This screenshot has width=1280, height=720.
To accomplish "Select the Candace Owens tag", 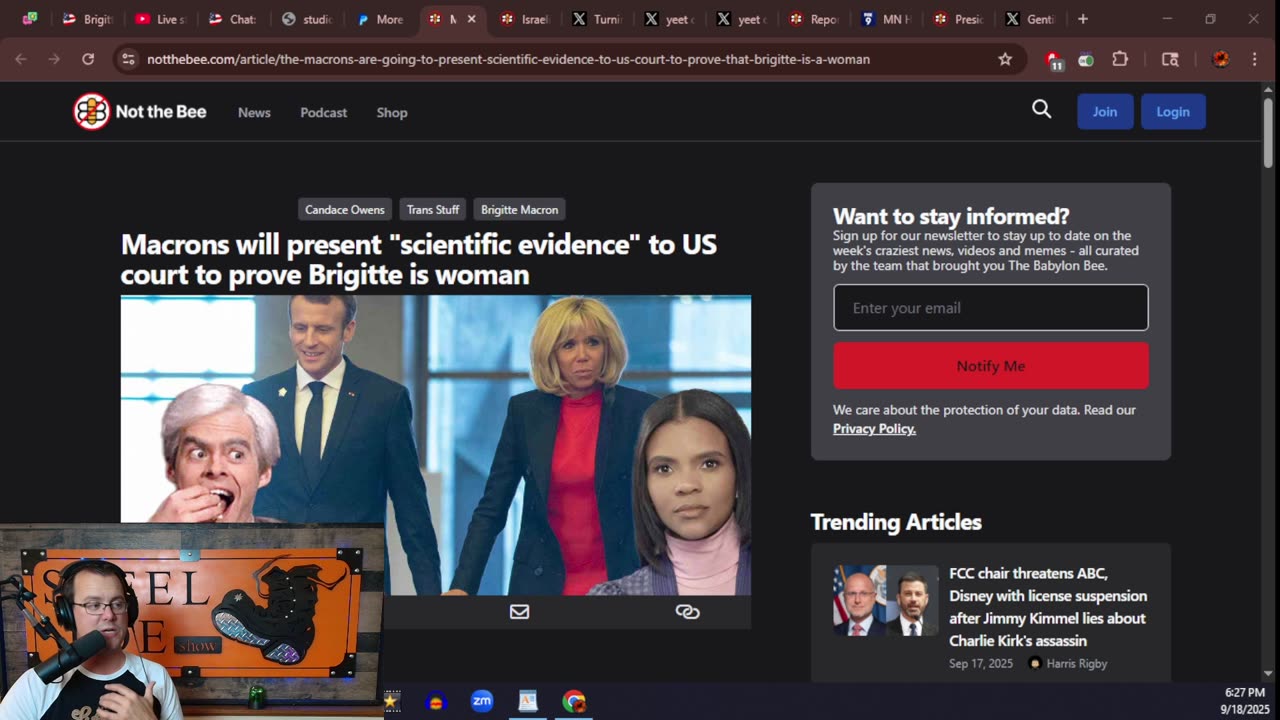I will coord(345,209).
